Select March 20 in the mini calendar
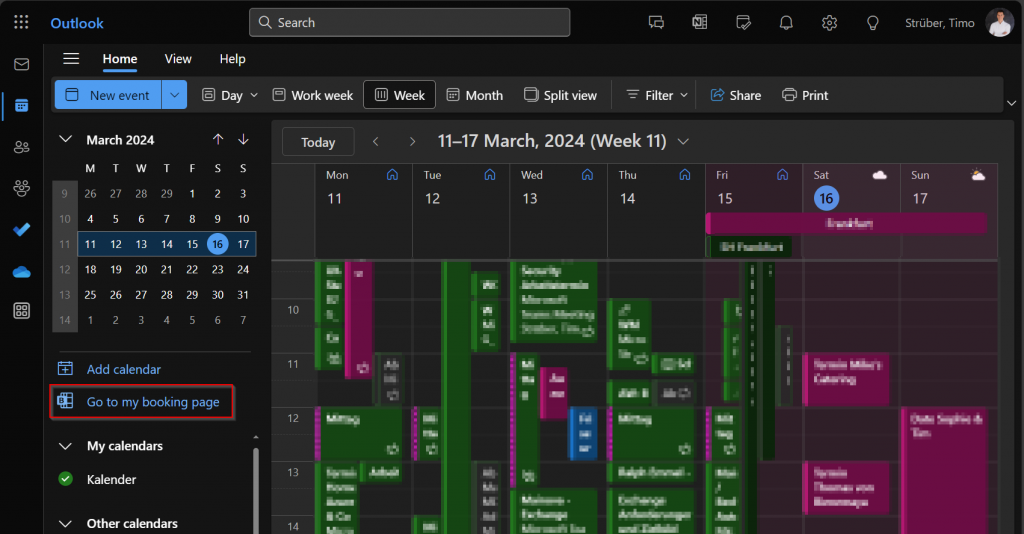 (x=141, y=269)
